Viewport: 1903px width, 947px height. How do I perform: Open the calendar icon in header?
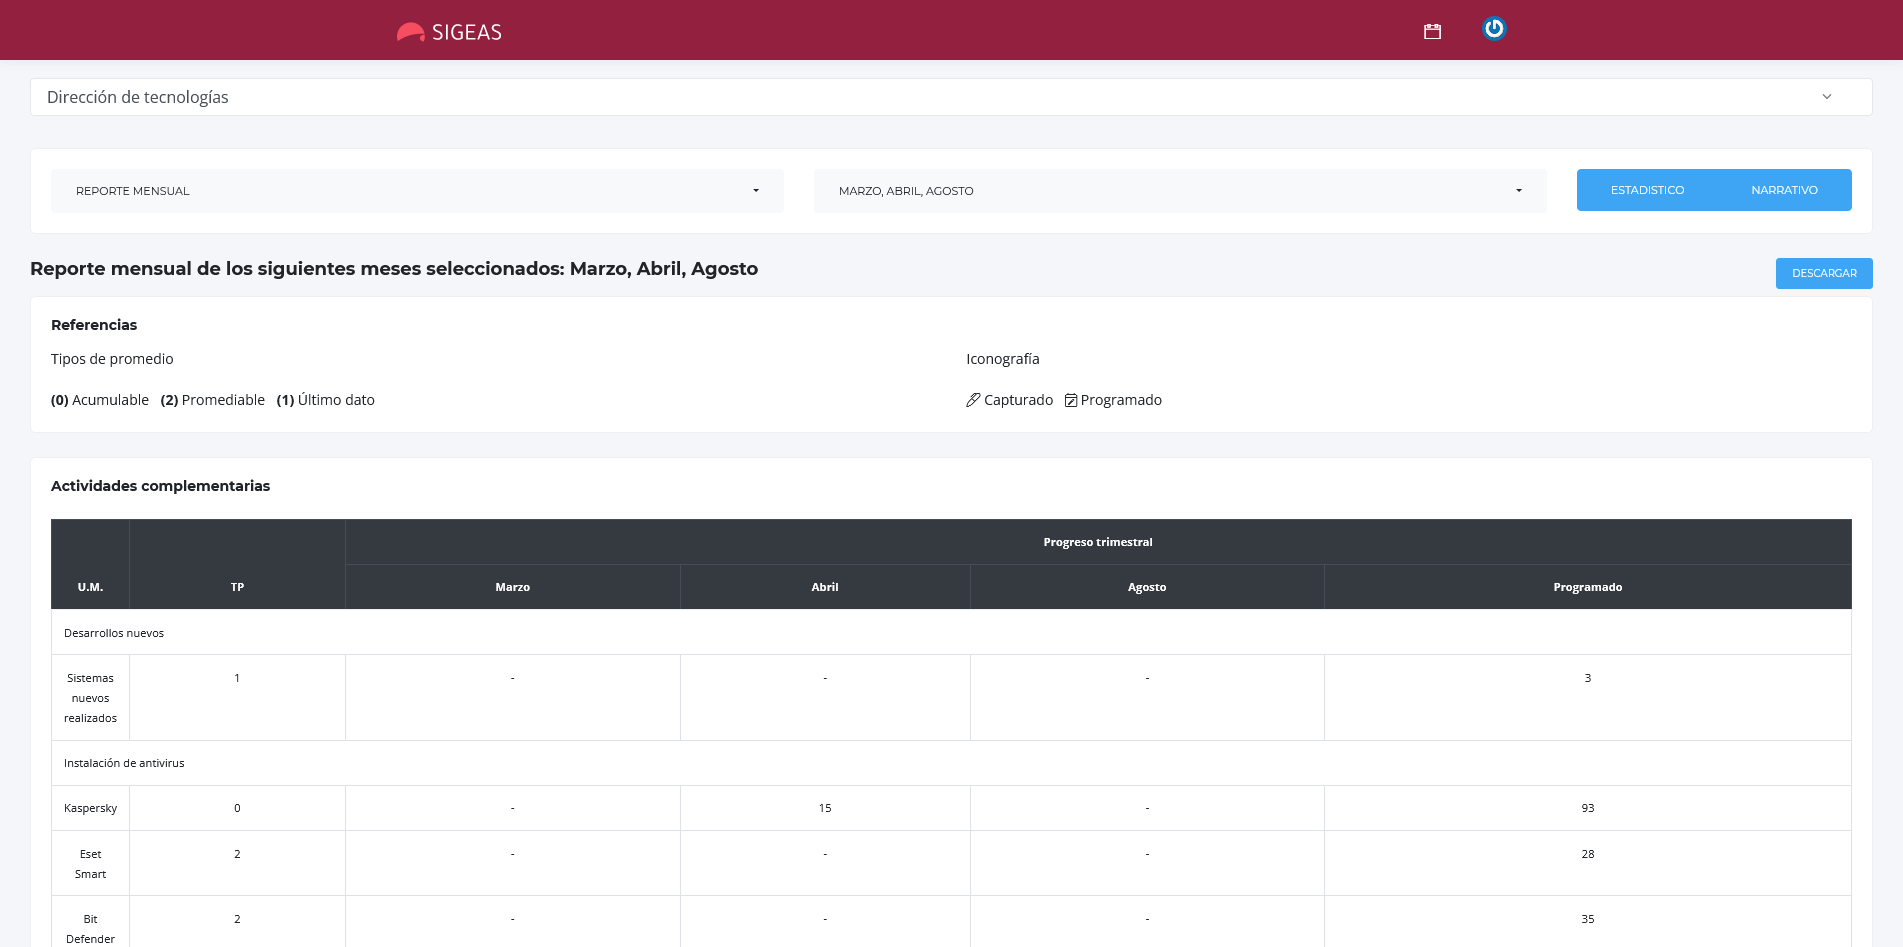(x=1432, y=32)
